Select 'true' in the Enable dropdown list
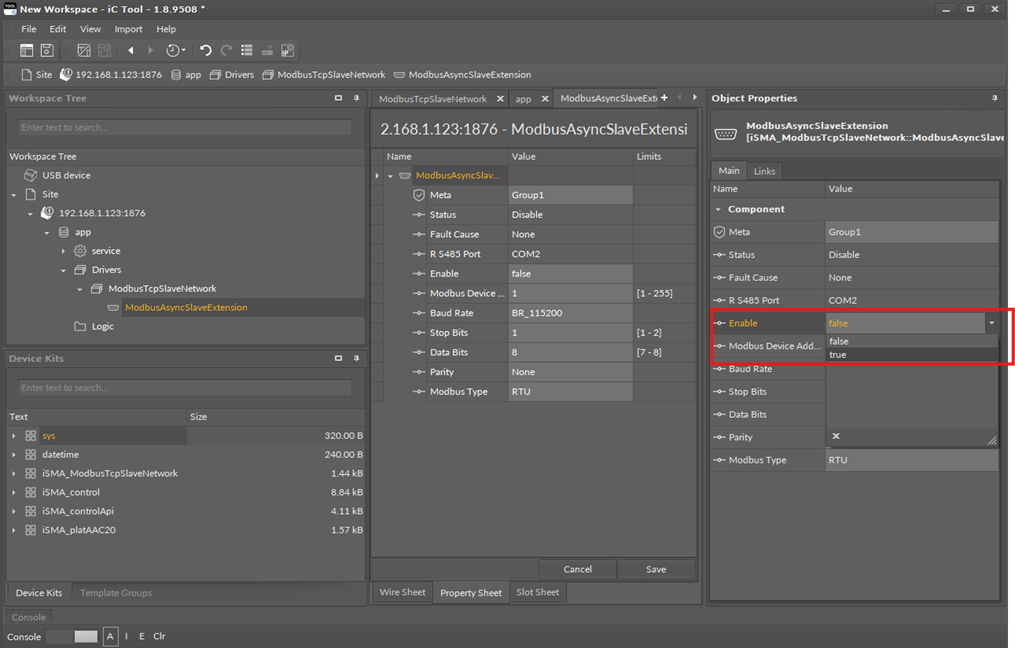The width and height of the screenshot is (1015, 648). (x=838, y=355)
